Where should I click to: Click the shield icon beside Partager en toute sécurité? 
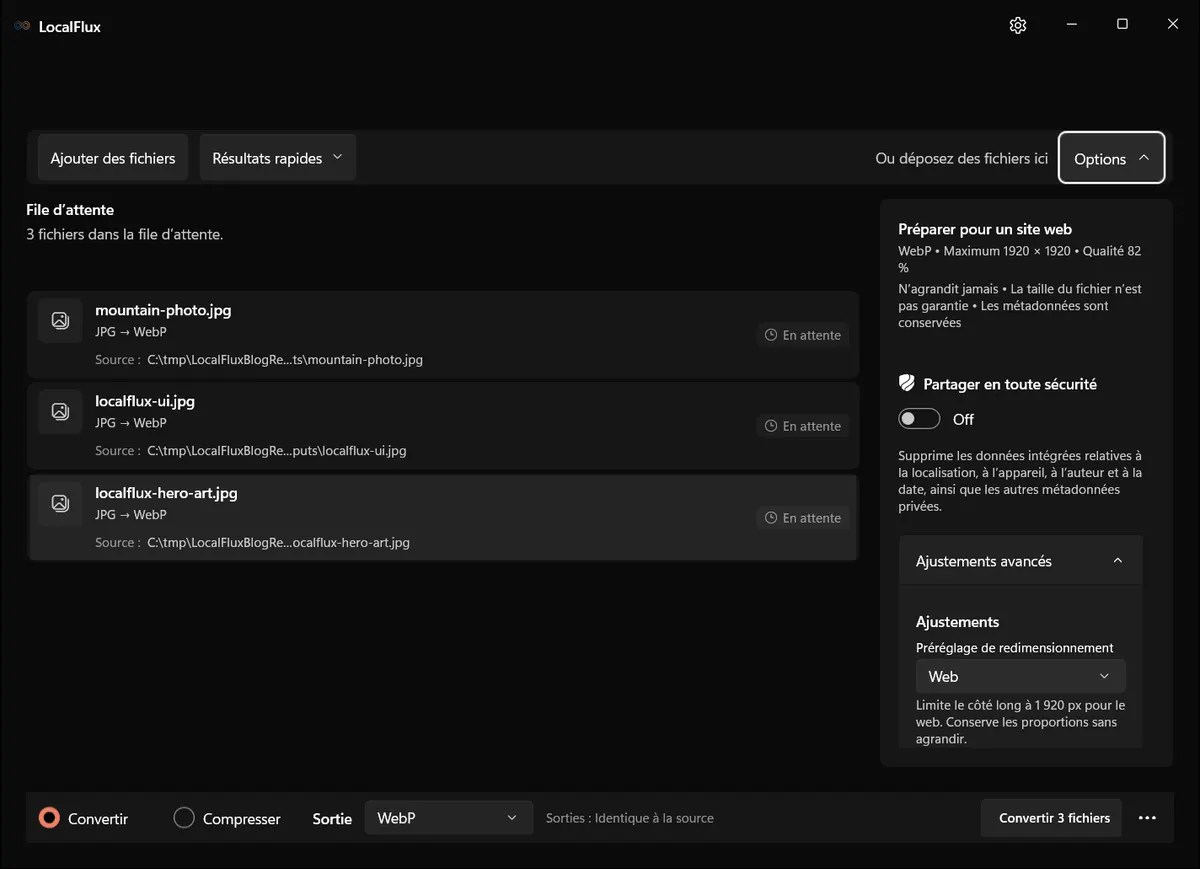[x=907, y=383]
